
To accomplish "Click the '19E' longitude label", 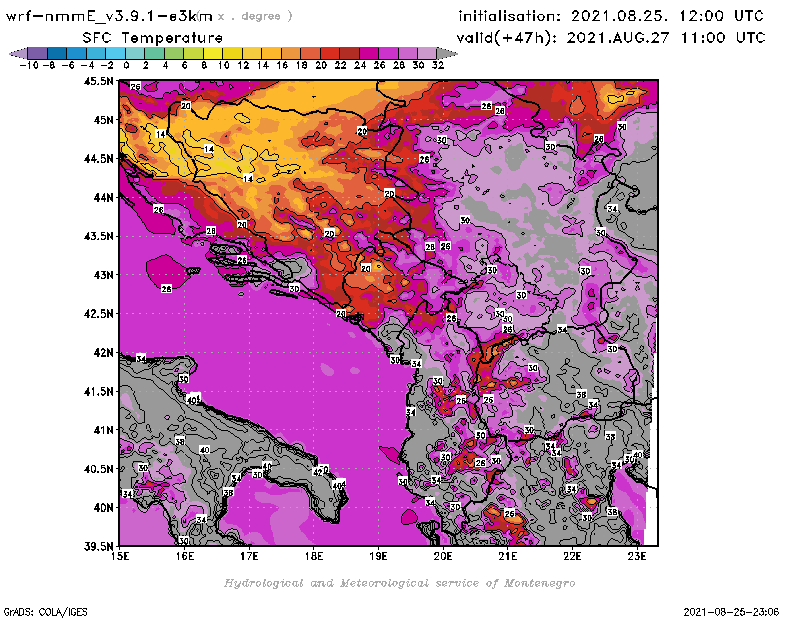I will (379, 556).
